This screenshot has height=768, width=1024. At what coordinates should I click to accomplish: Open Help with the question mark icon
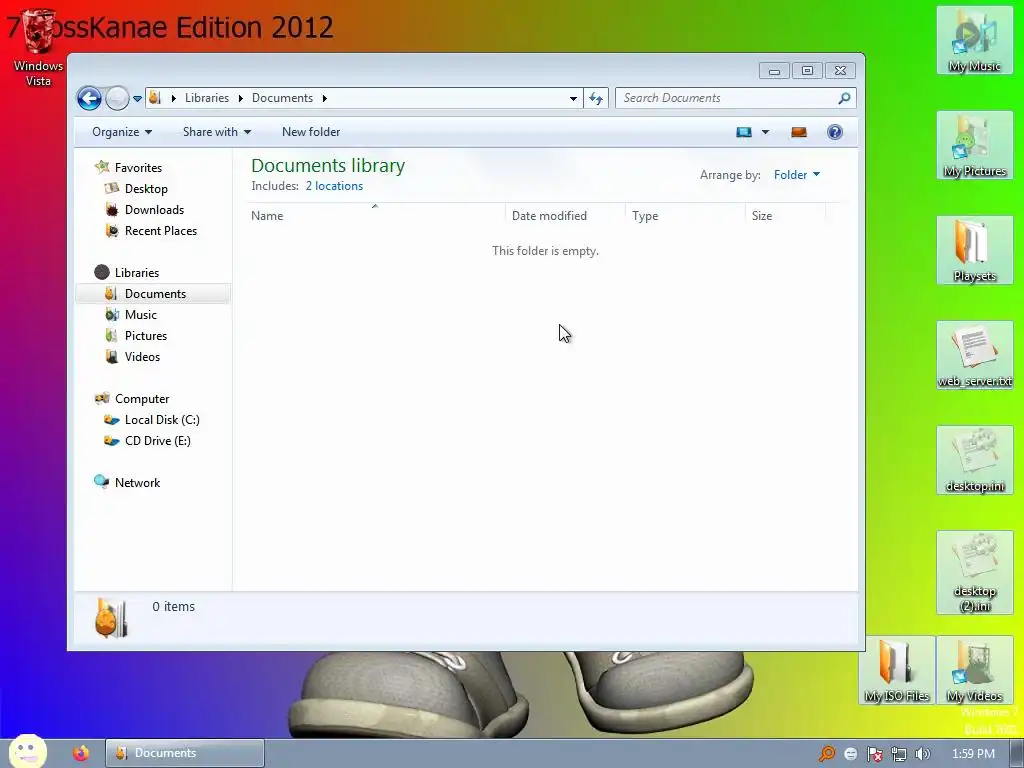(x=835, y=132)
